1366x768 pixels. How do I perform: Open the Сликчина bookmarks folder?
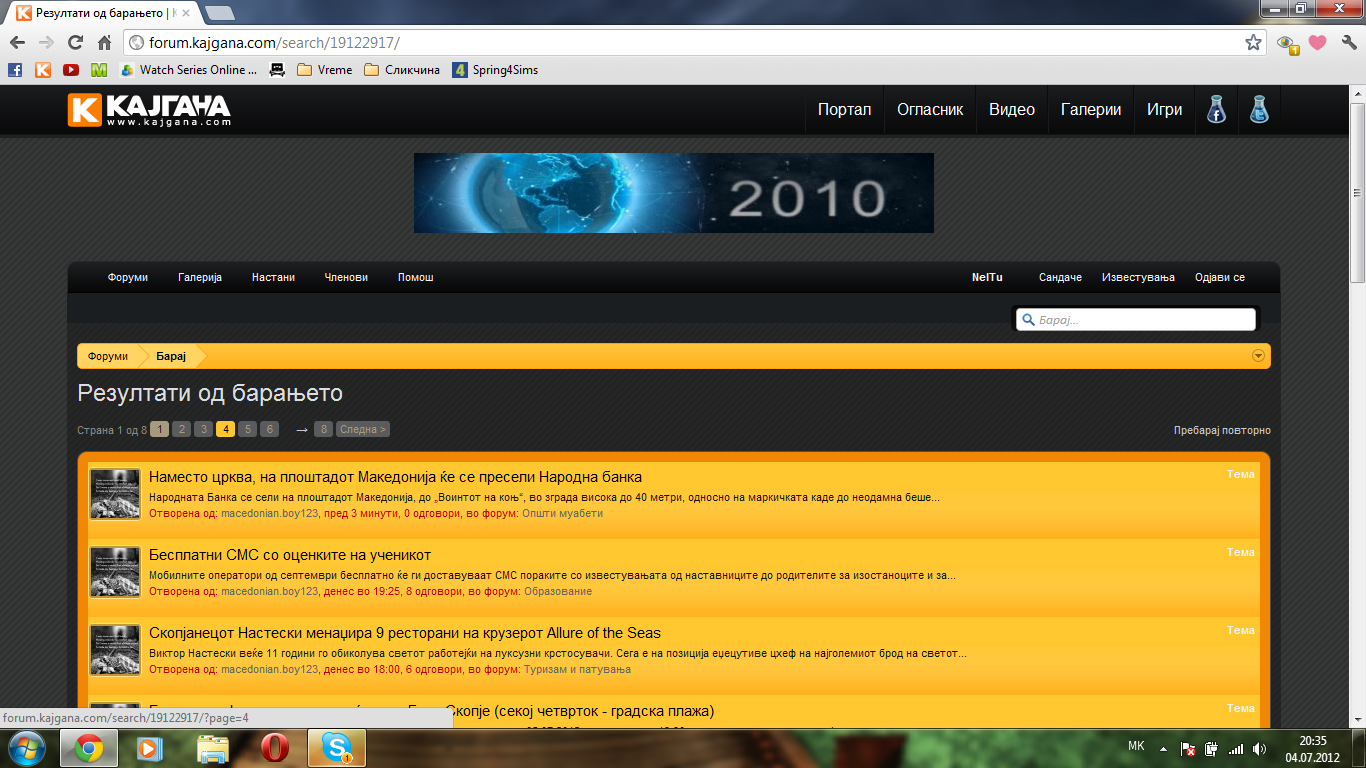click(402, 70)
